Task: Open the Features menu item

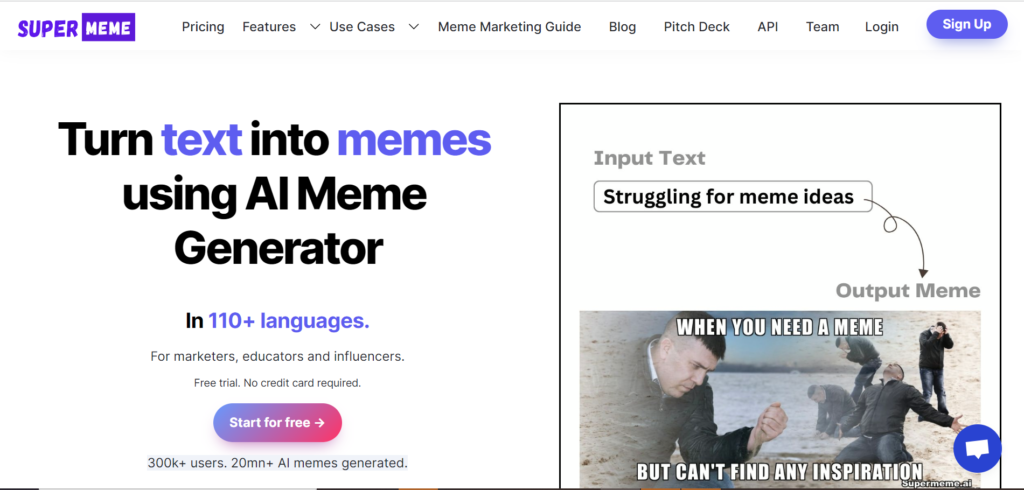Action: 269,27
